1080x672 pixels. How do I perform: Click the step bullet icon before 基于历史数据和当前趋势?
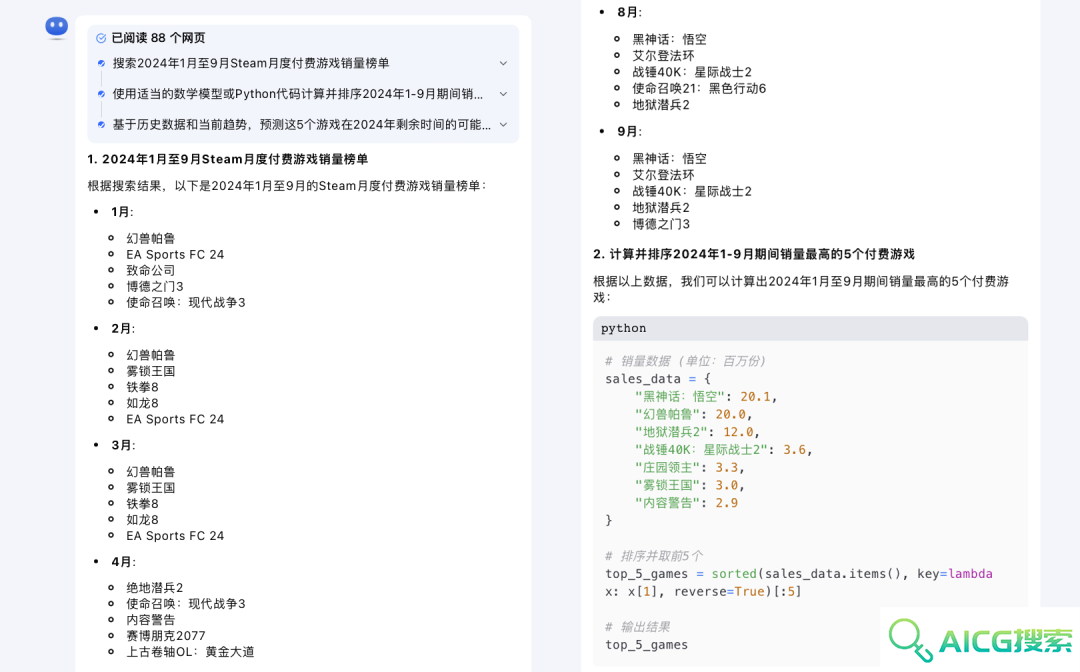click(101, 125)
